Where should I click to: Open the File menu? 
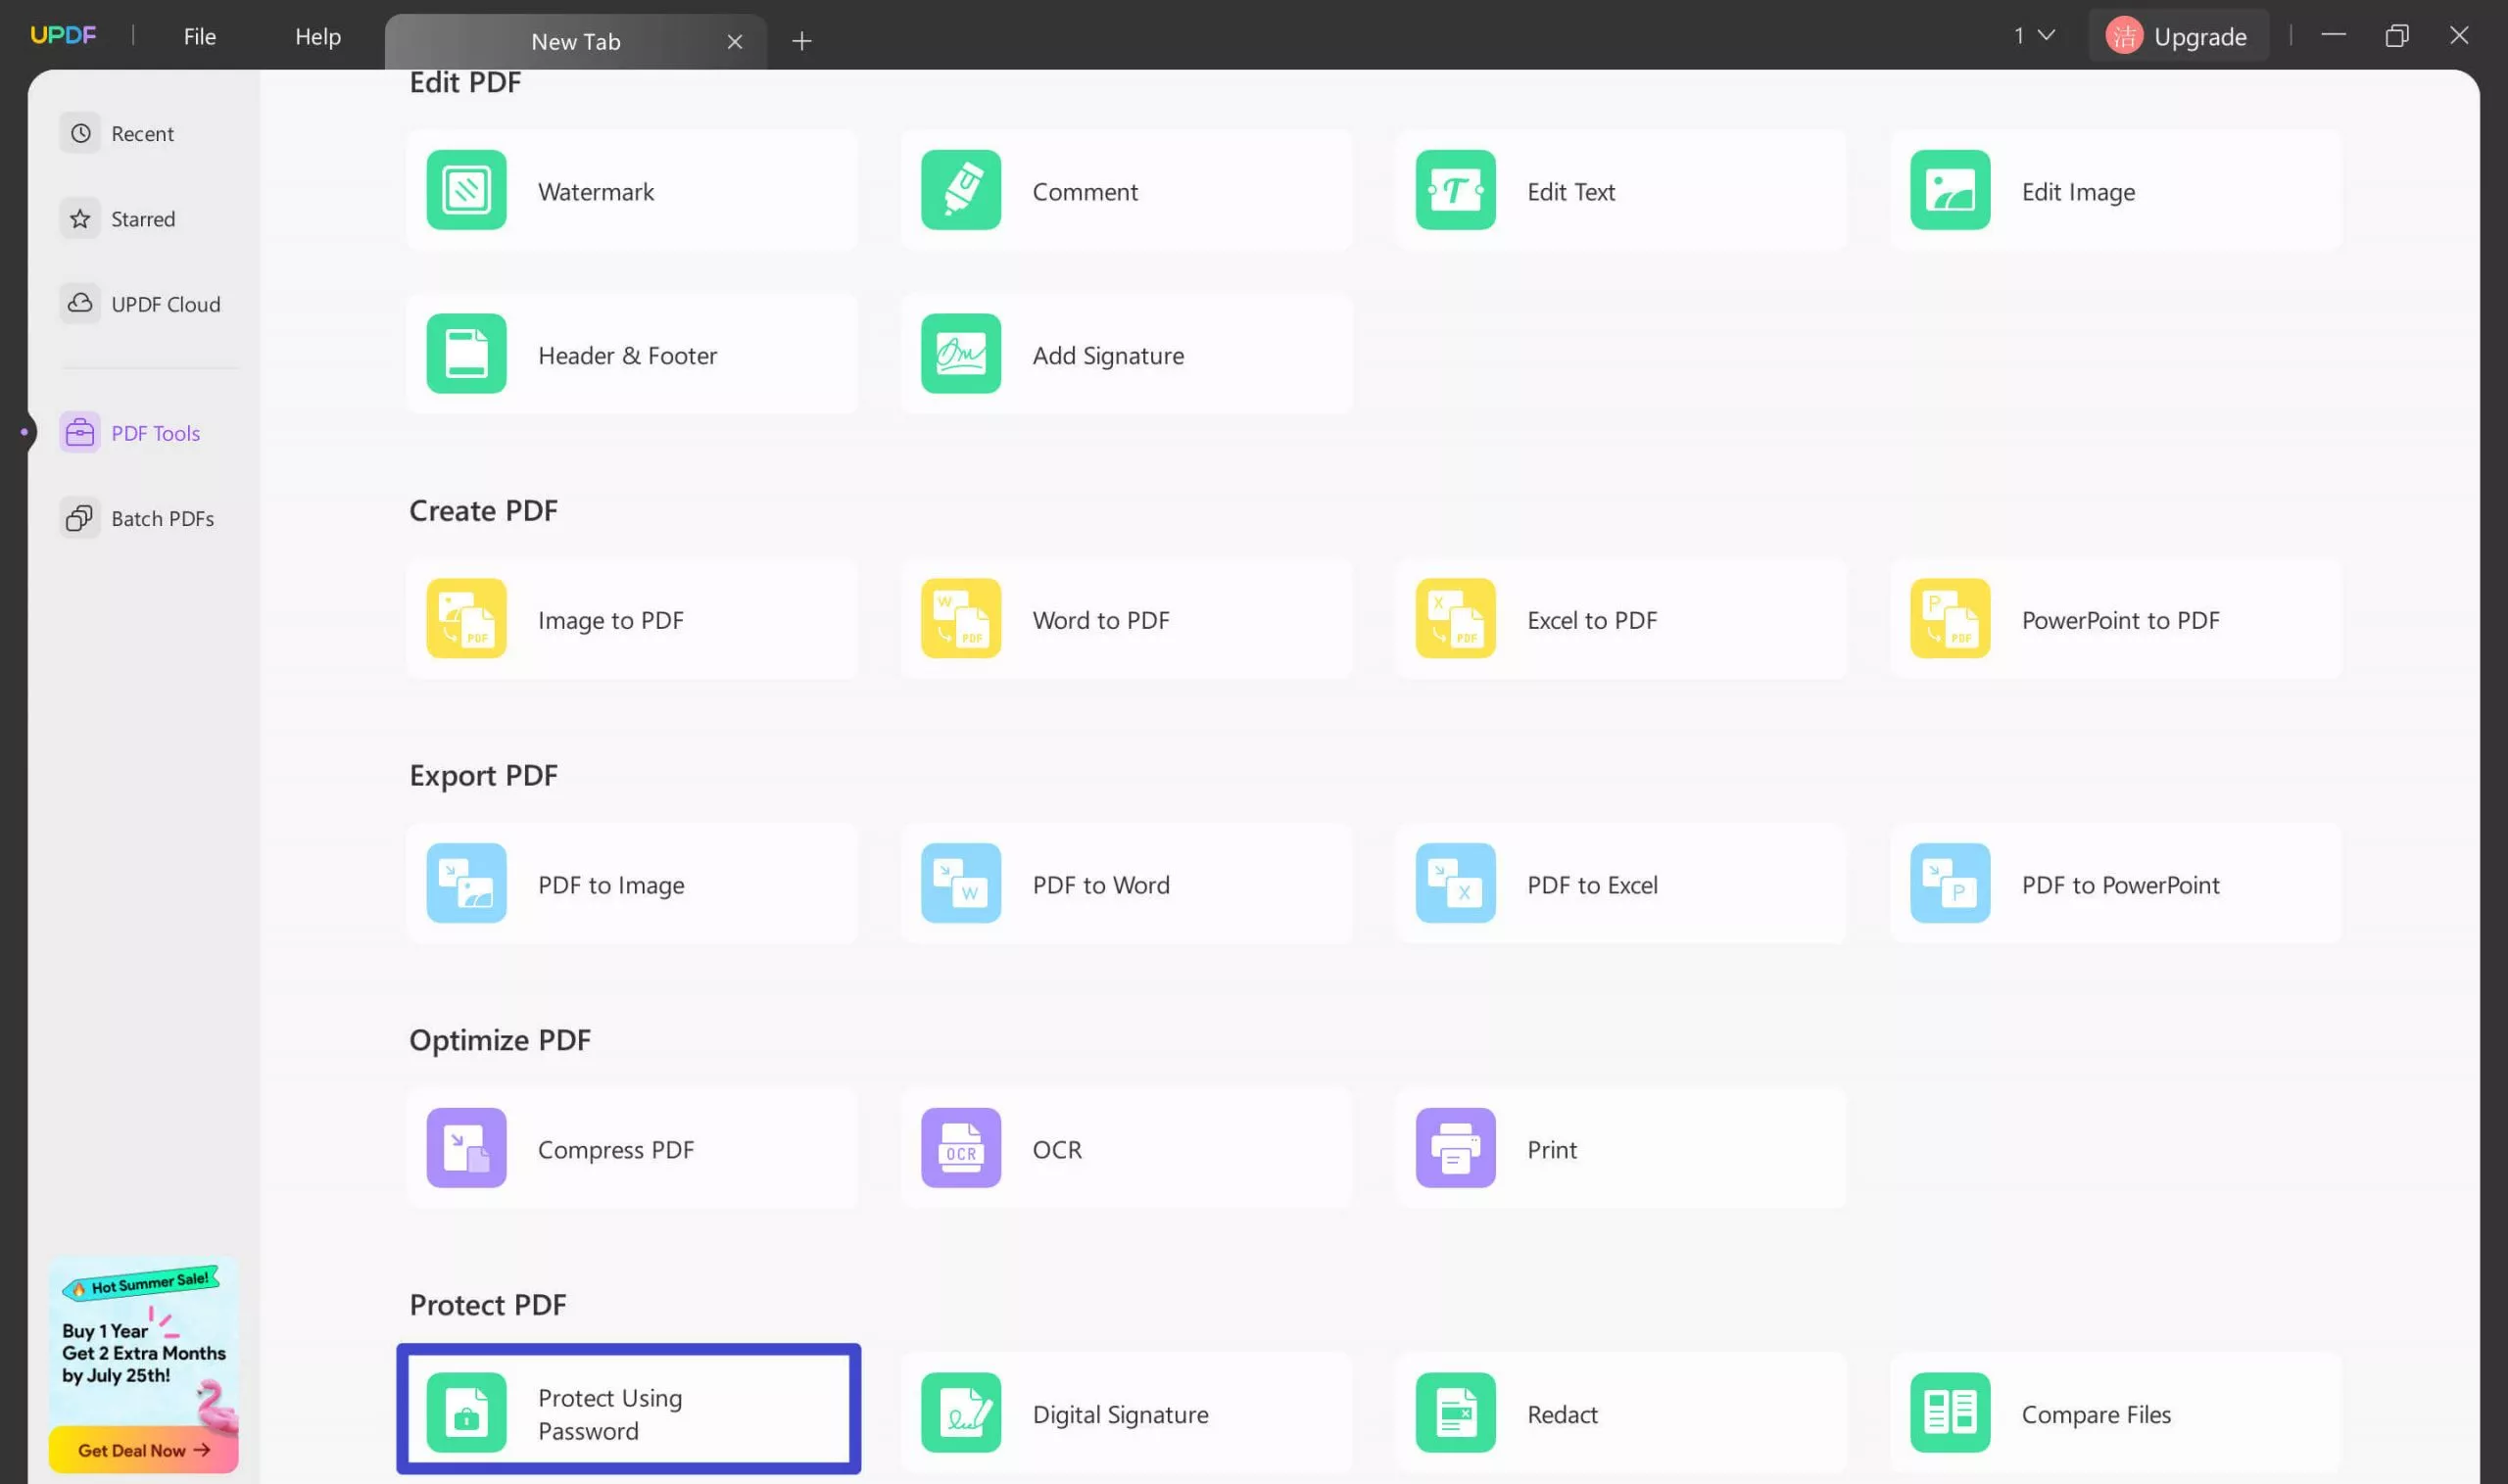200,36
